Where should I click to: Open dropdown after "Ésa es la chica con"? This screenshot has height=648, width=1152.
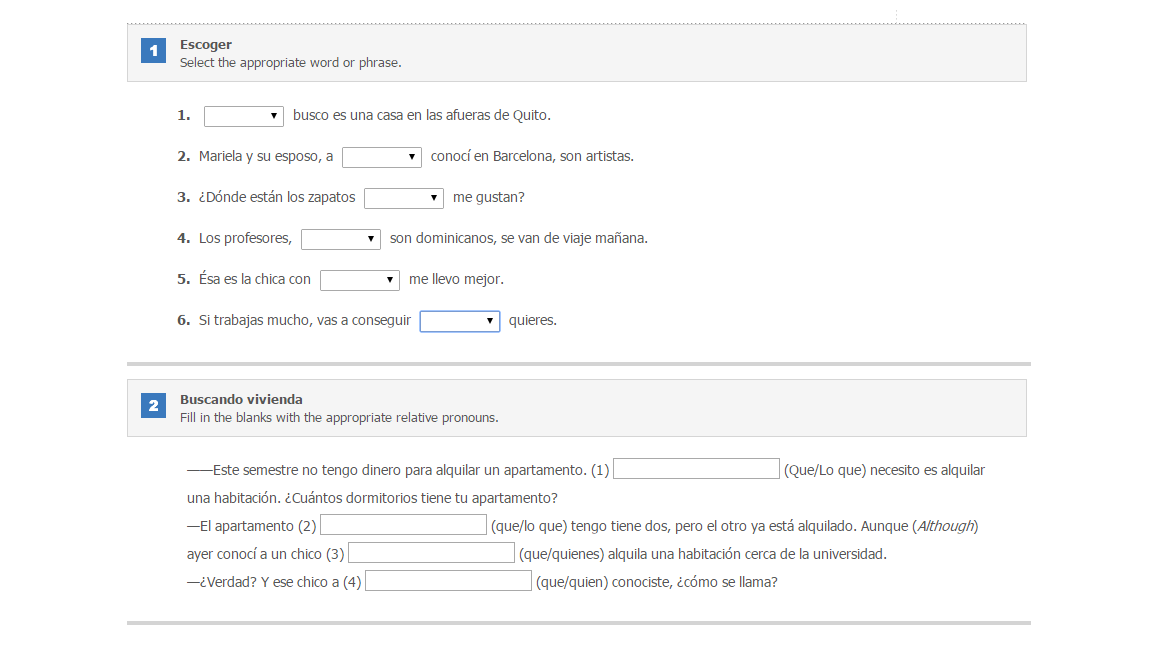point(360,281)
